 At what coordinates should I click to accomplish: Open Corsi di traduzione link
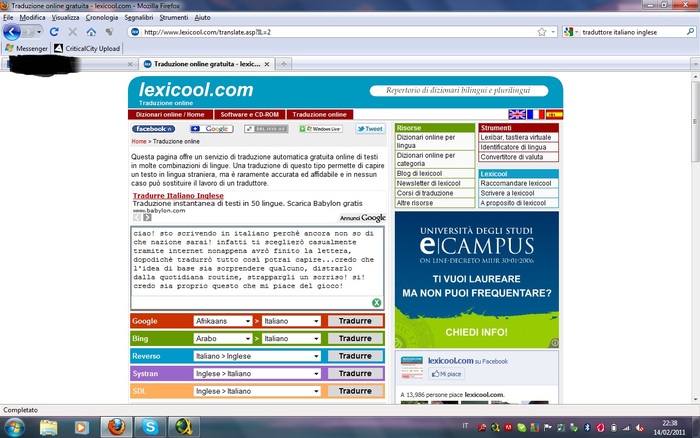coord(425,193)
